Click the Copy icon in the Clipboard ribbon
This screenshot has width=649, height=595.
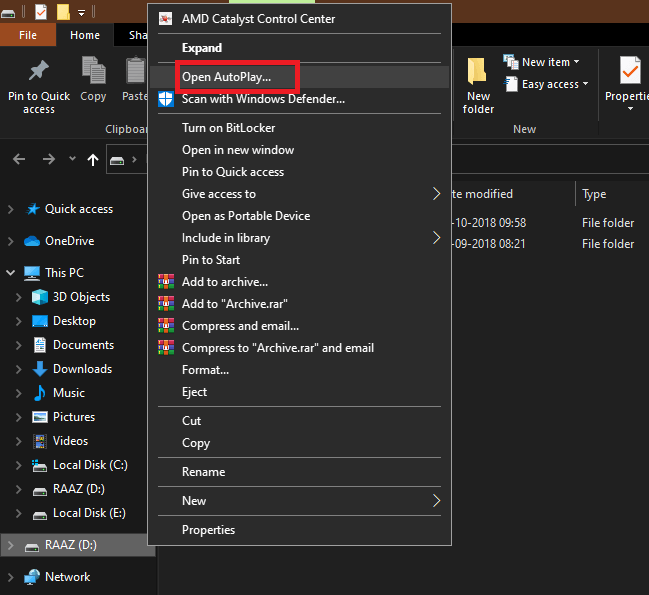[94, 70]
